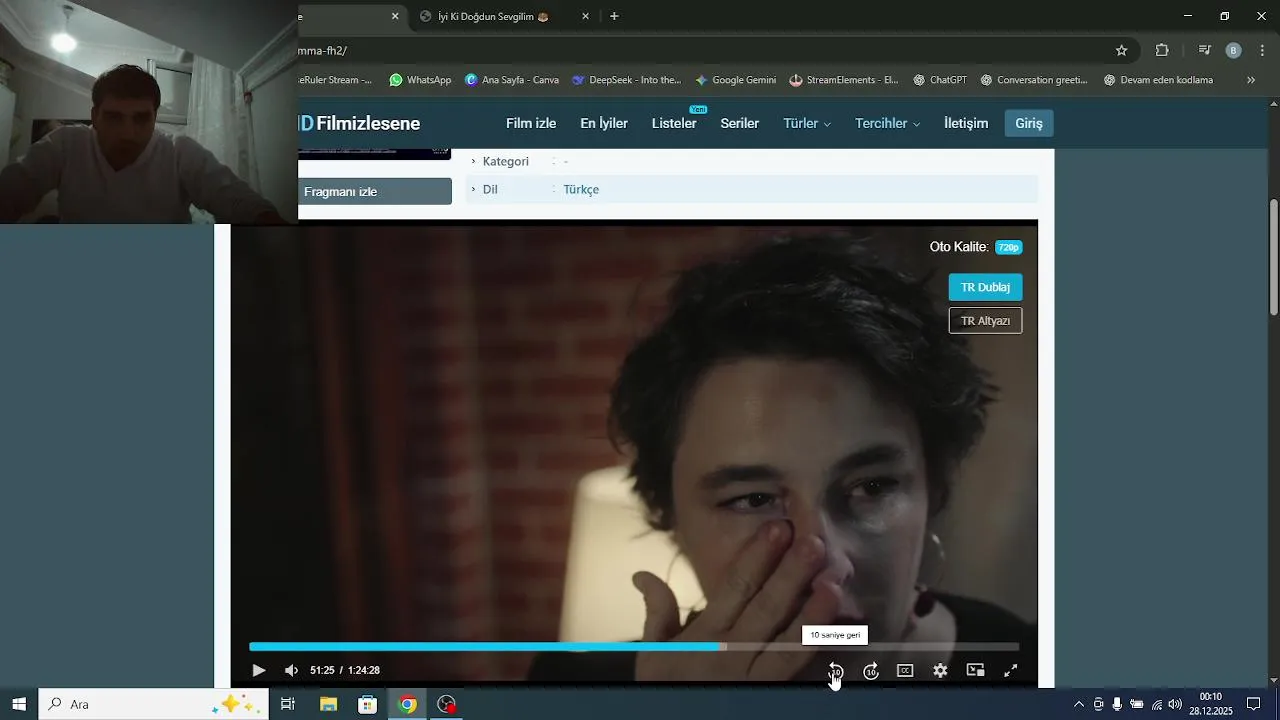The image size is (1280, 720).
Task: Click the Ara taskbar search box
Action: 153,704
